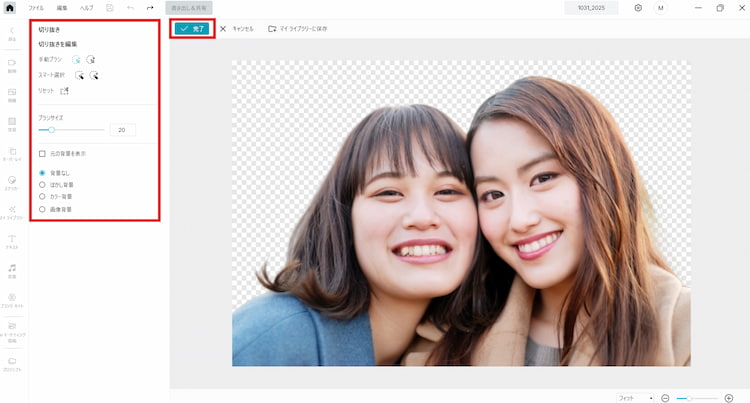750x403 pixels.
Task: Redo the last action
Action: point(150,8)
